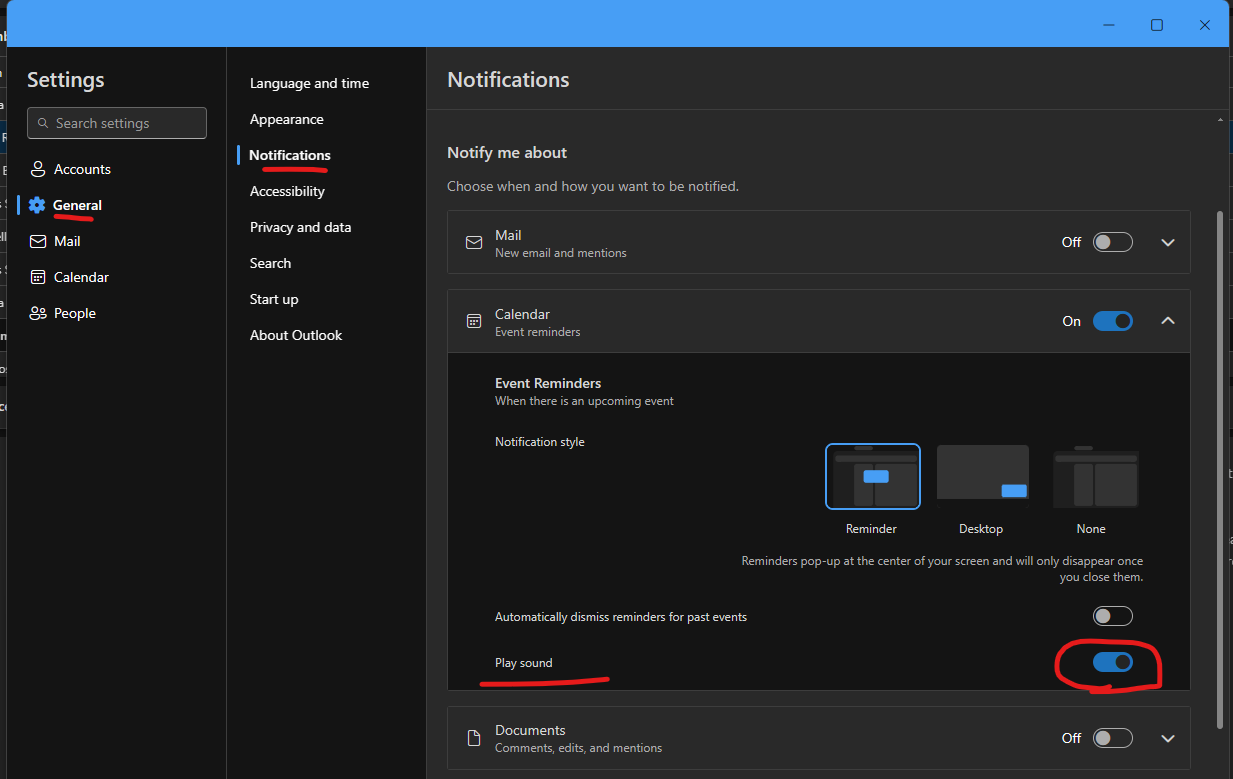Click the Play sound label
Viewport: 1233px width, 779px height.
pyautogui.click(x=523, y=663)
